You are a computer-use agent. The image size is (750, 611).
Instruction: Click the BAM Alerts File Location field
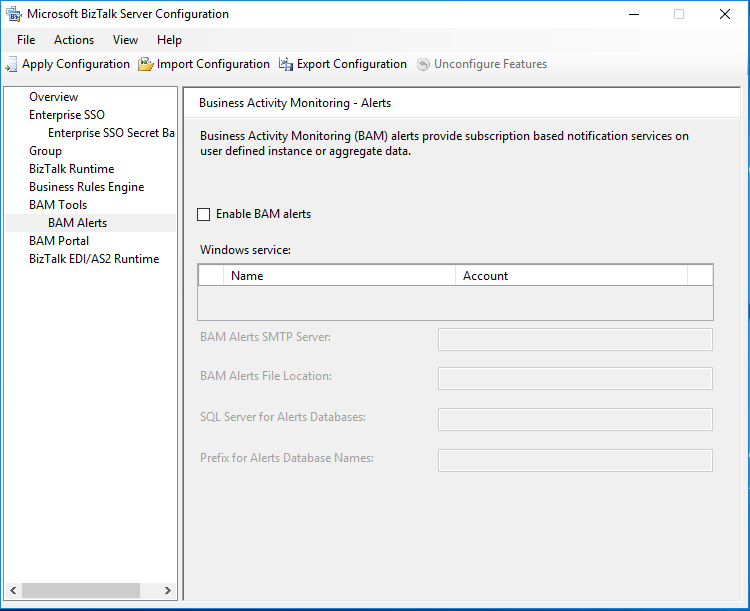point(575,379)
